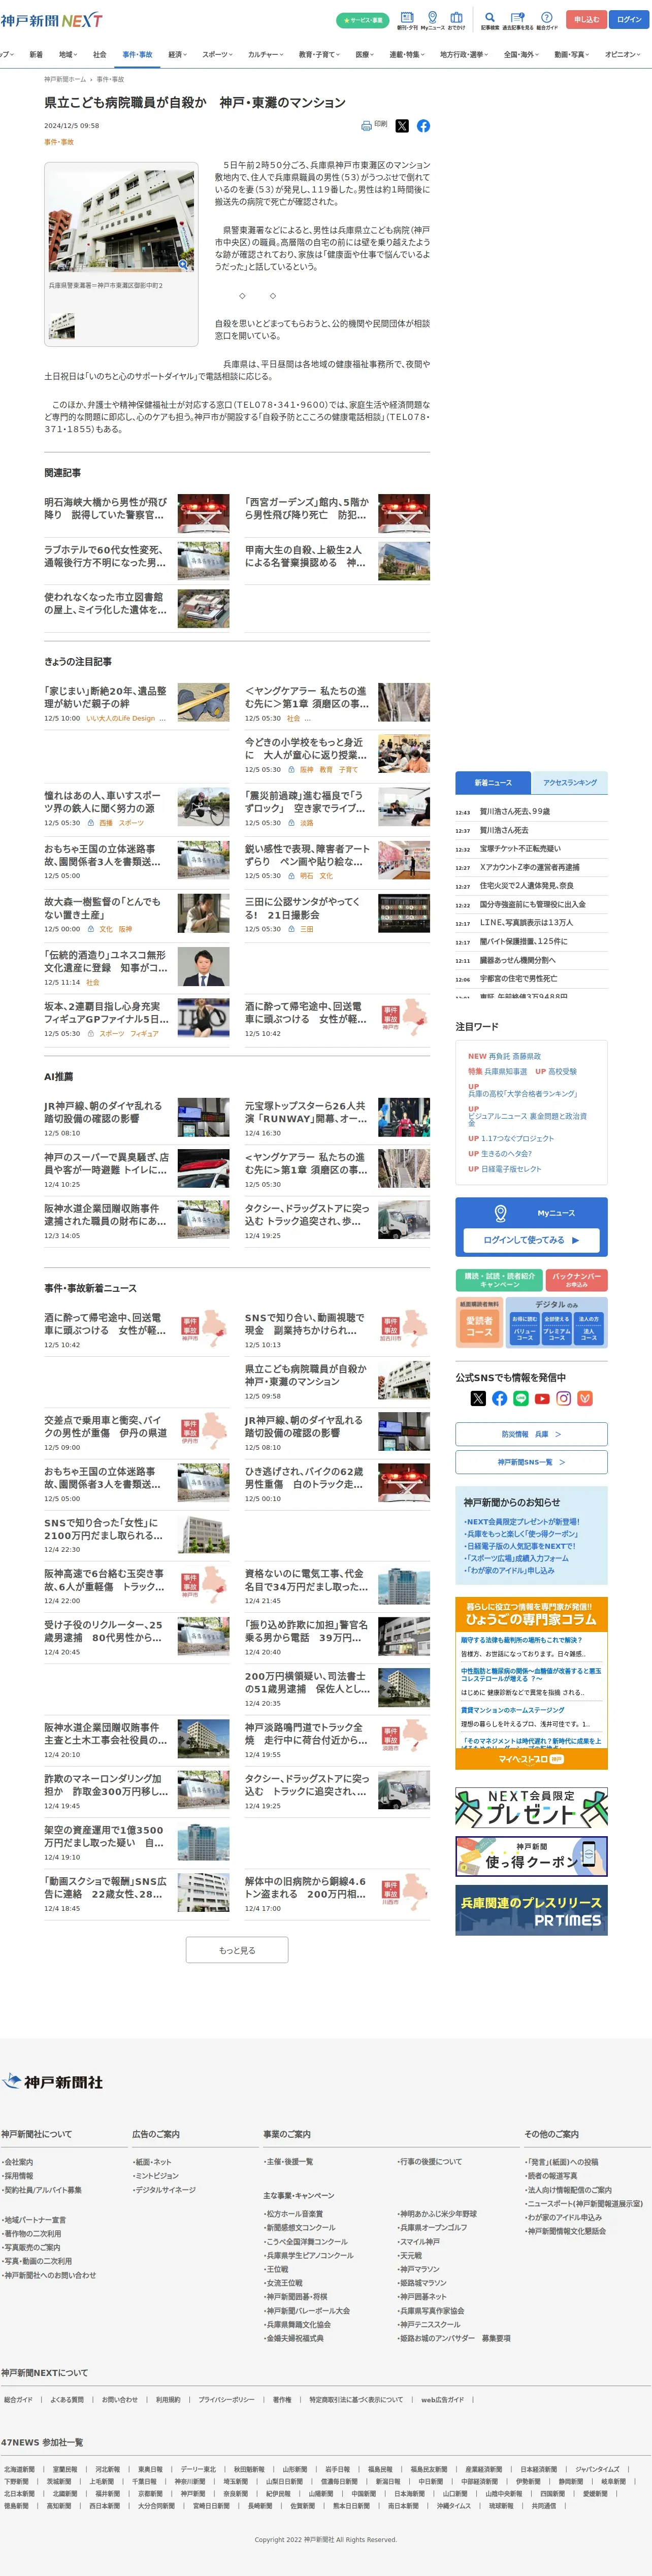Viewport: 652px width, 2576px height.
Task: Expand the 地方行政・選挙 menu dropdown
Action: tap(464, 55)
